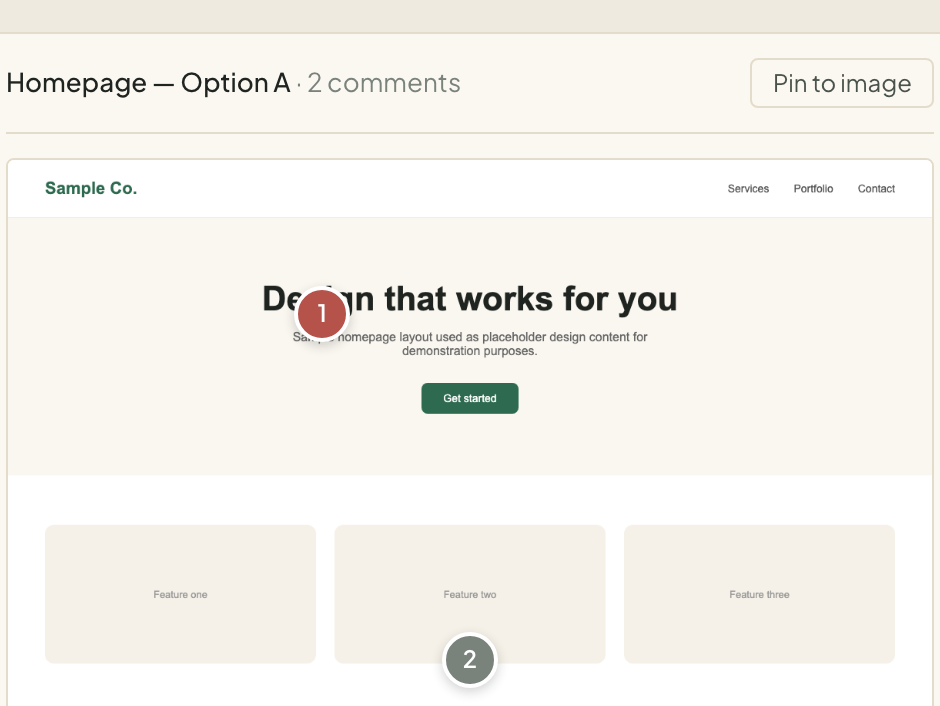Select the Feature two card
Image resolution: width=940 pixels, height=706 pixels.
pyautogui.click(x=470, y=594)
